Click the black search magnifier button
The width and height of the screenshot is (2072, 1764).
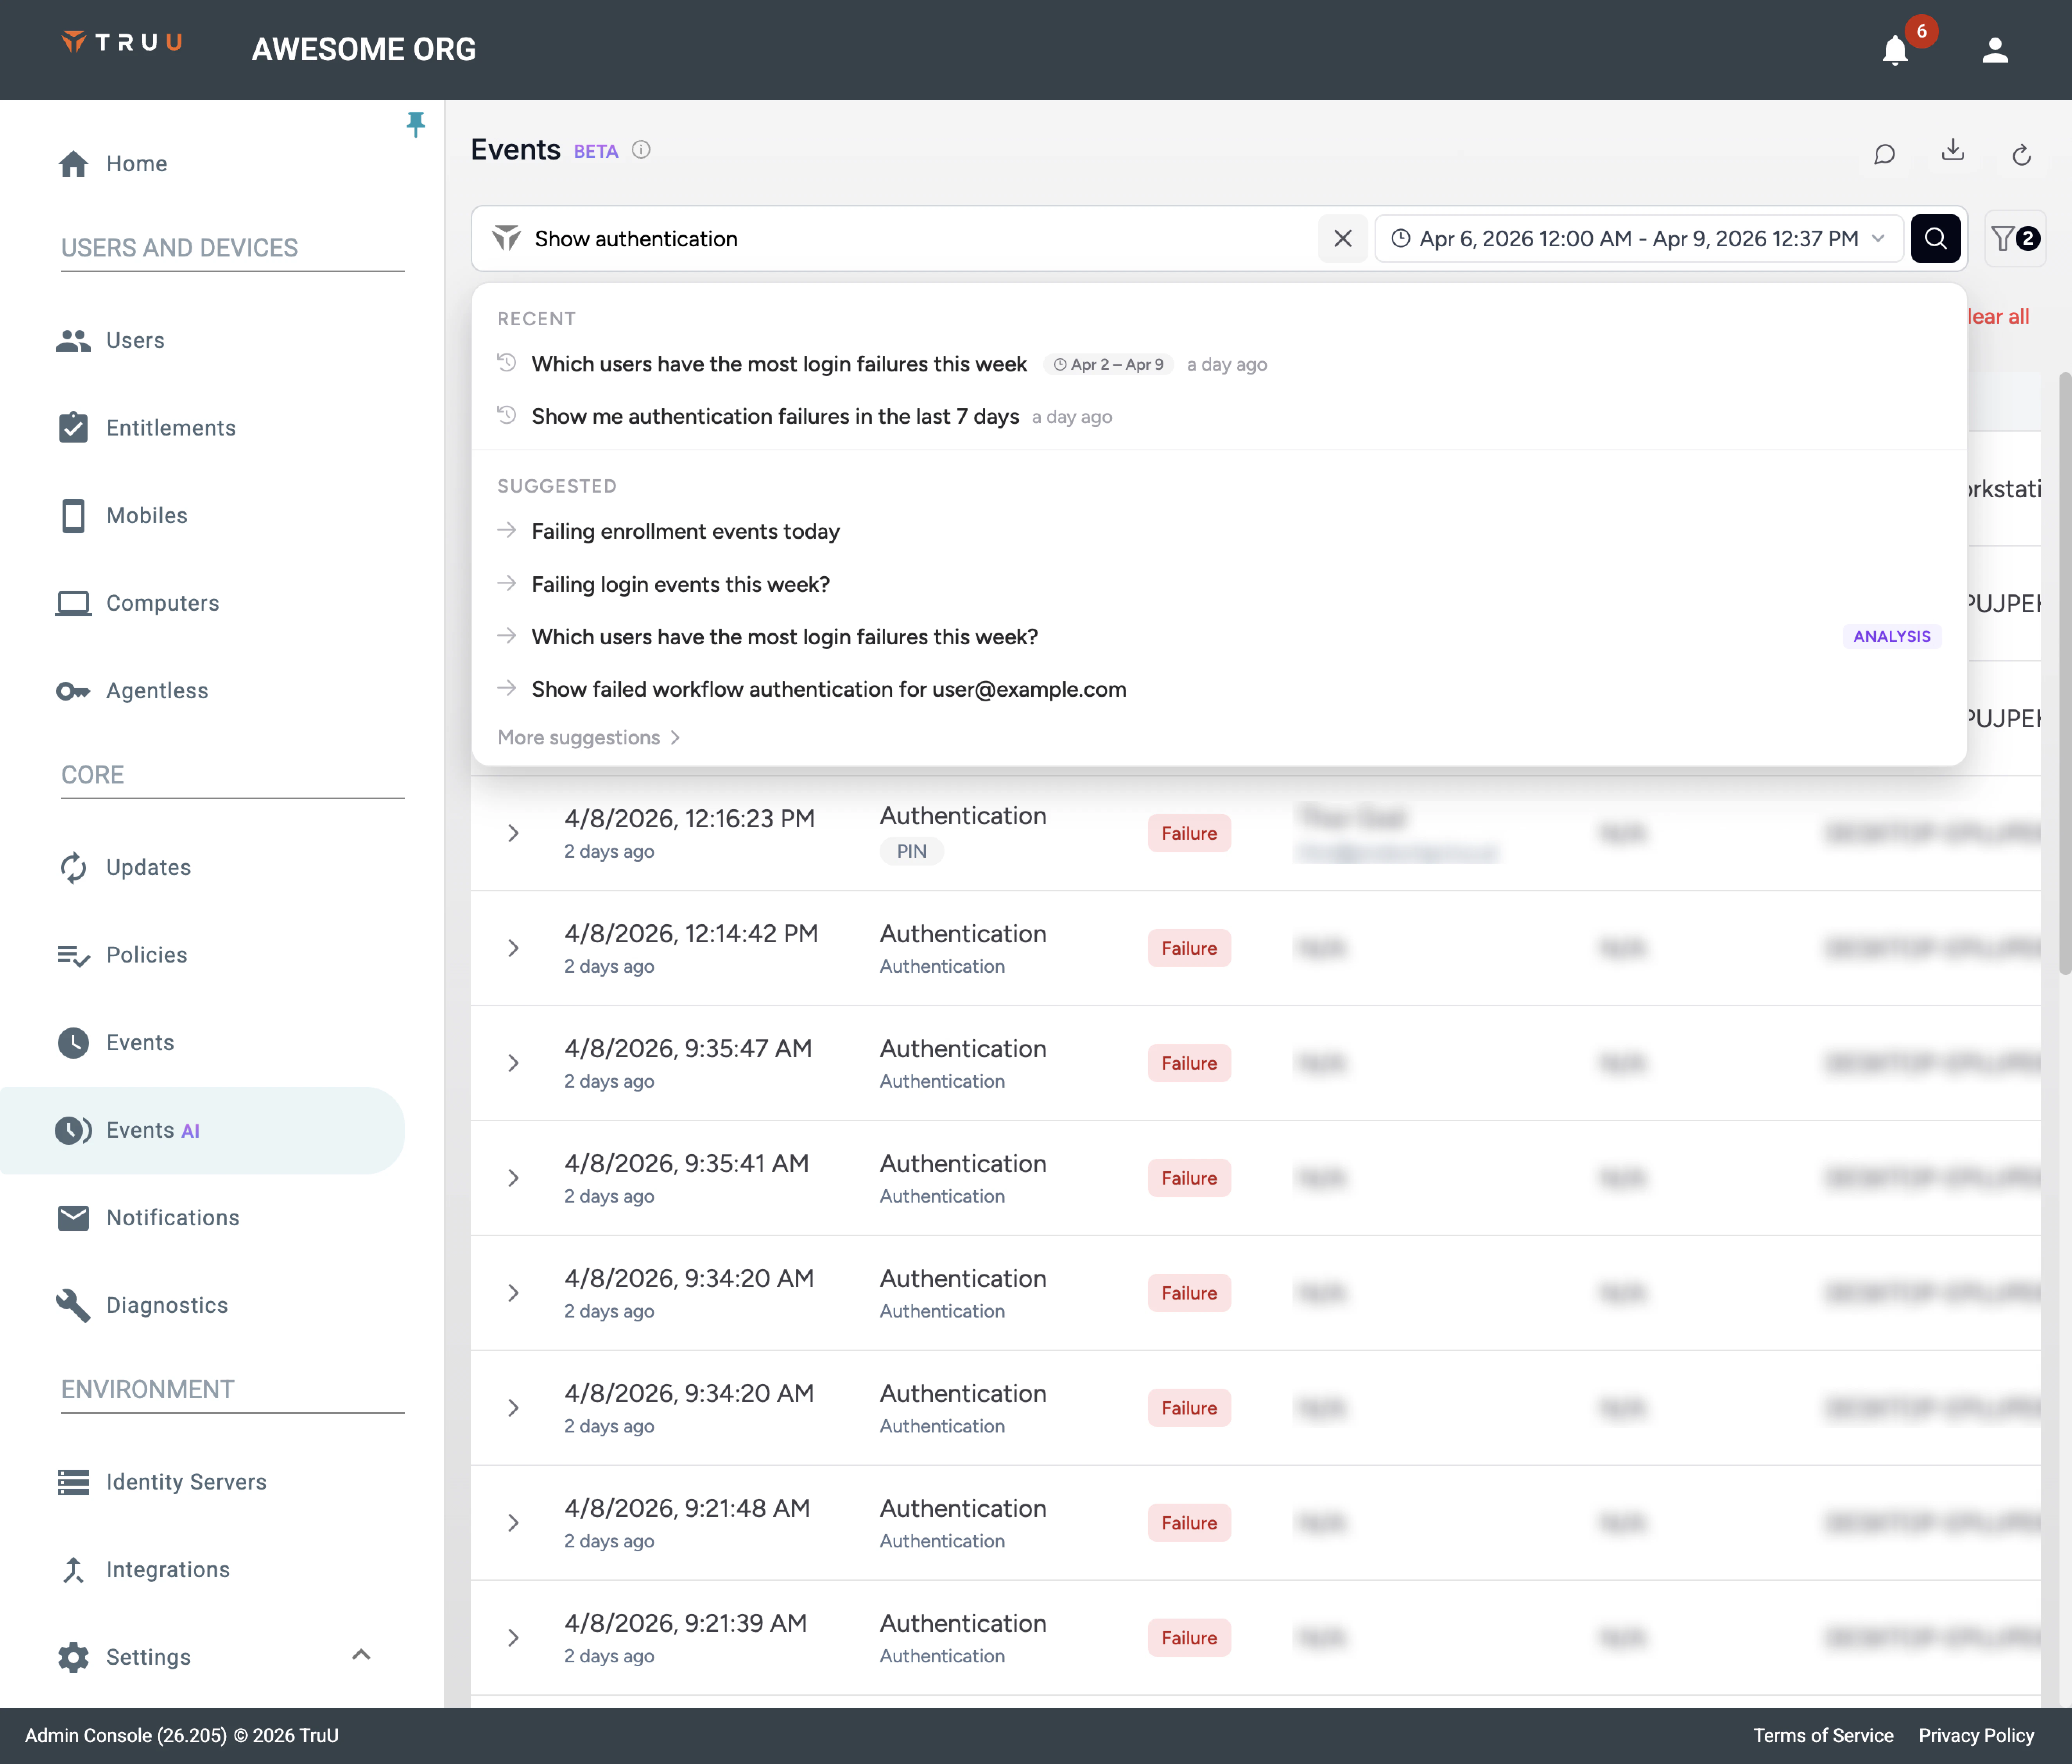point(1935,239)
